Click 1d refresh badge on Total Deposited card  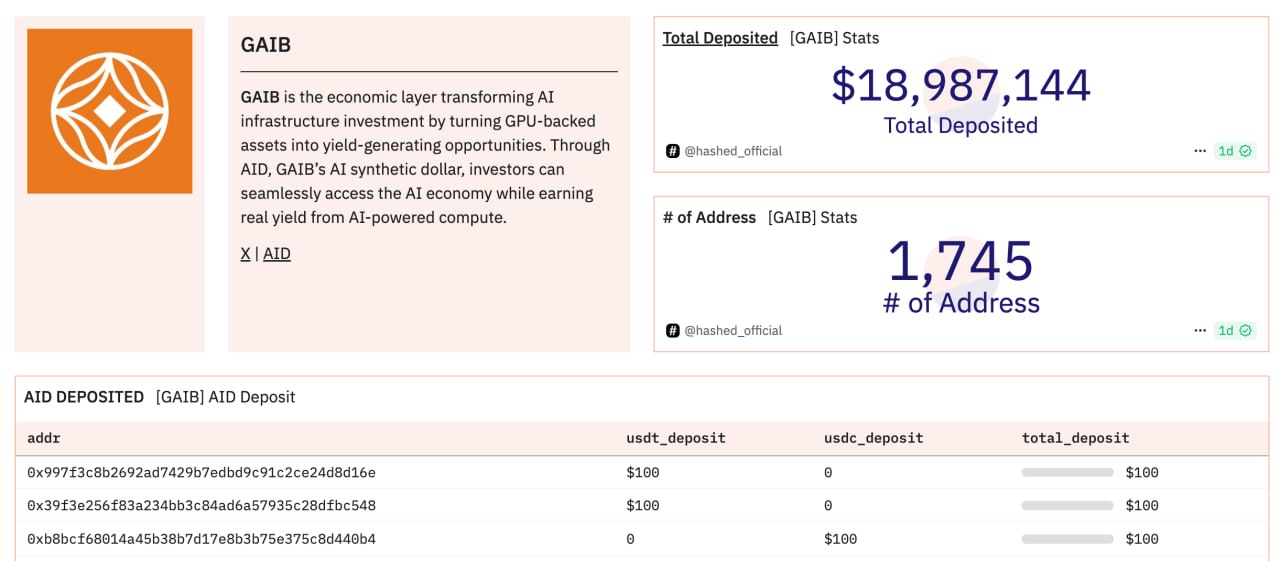coord(1235,151)
